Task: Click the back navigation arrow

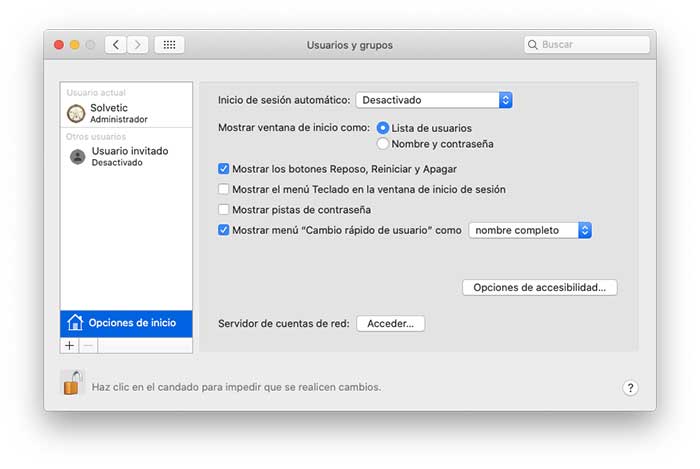Action: [x=116, y=45]
